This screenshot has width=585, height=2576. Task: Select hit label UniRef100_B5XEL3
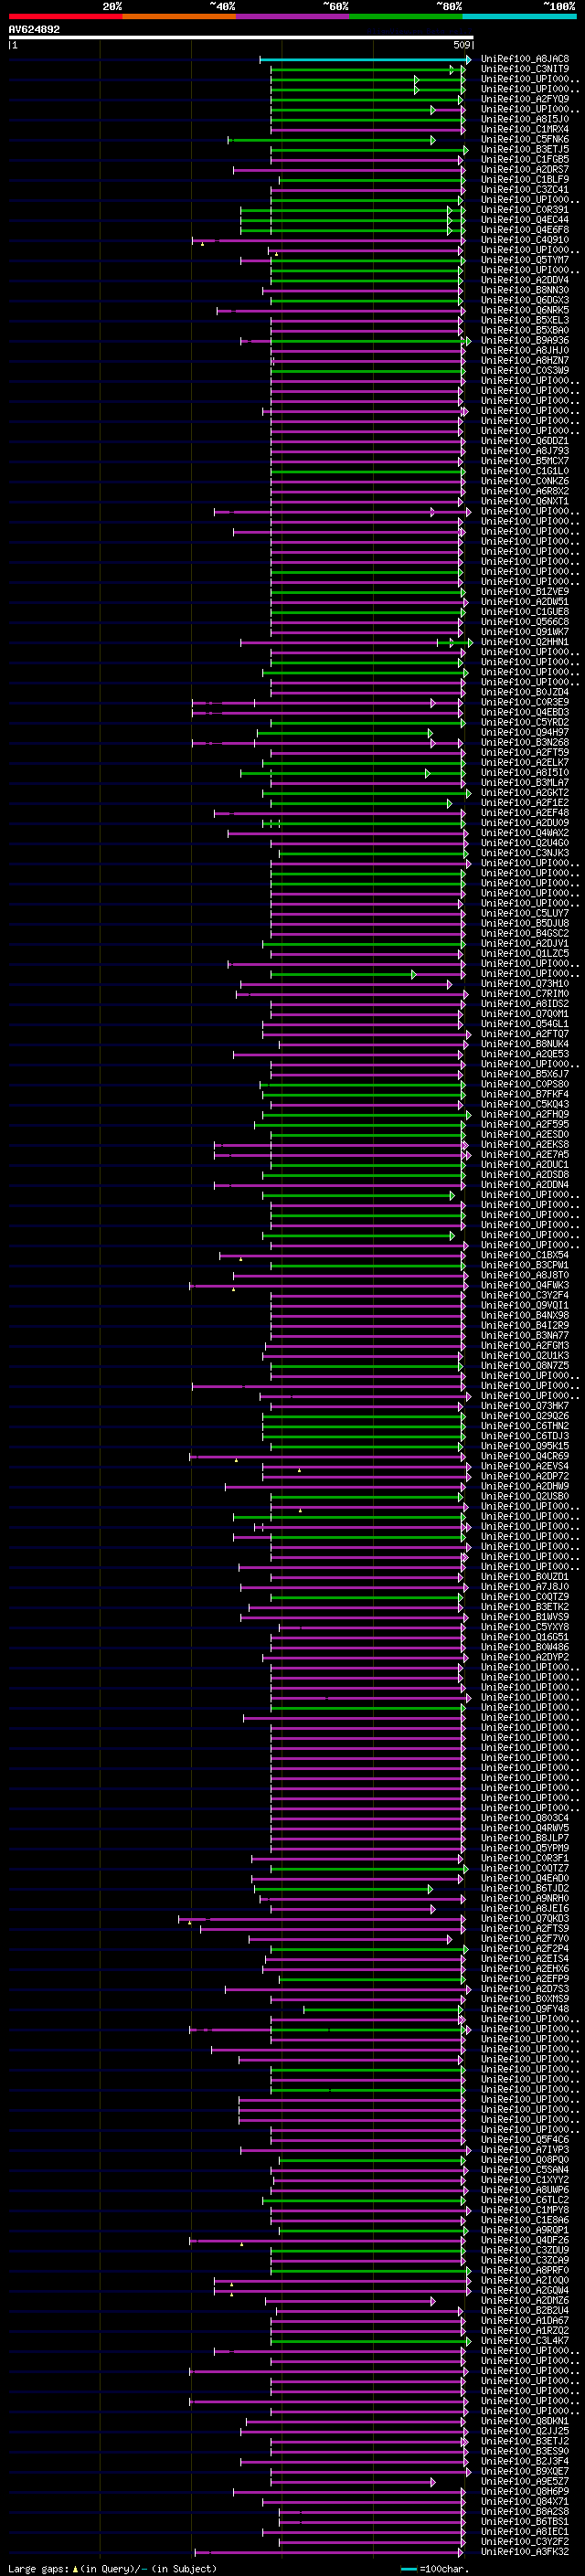point(525,320)
